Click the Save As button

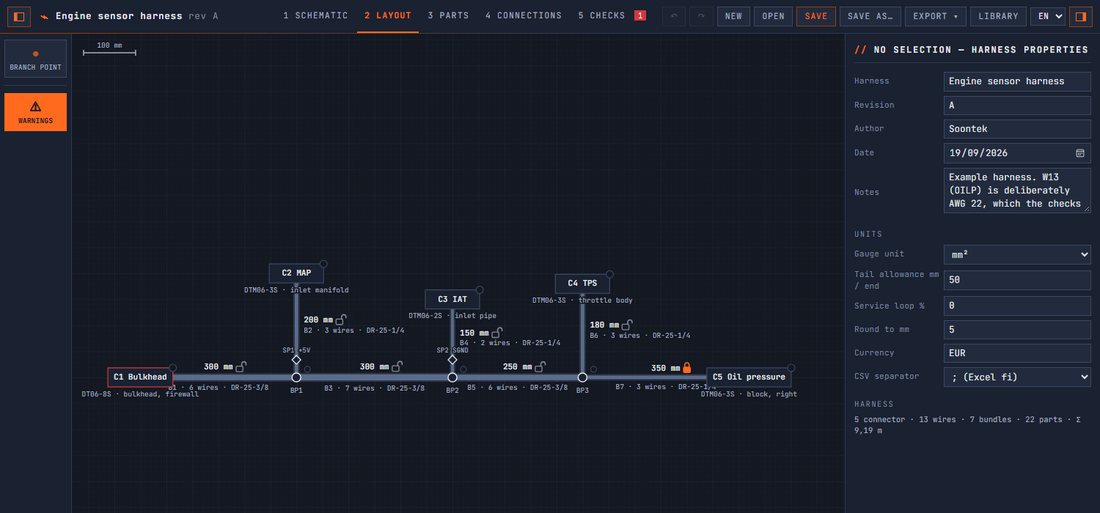(870, 16)
